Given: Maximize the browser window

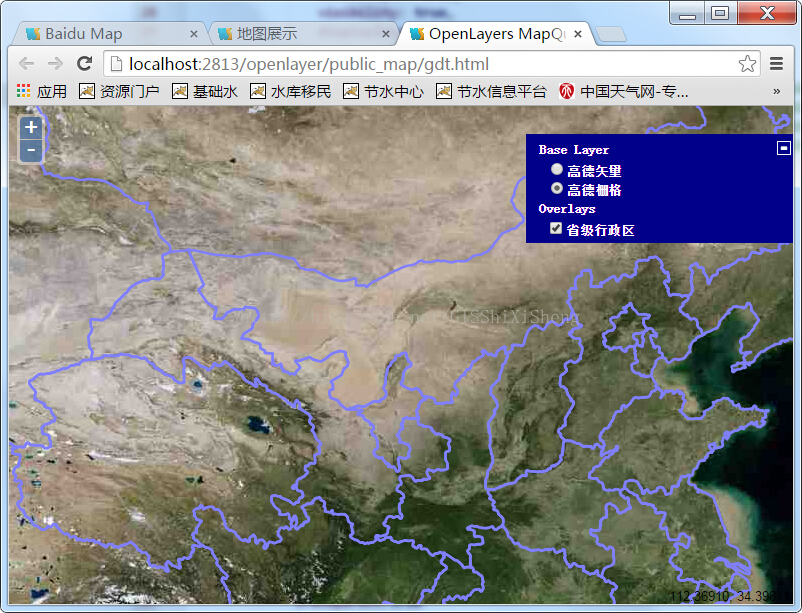Looking at the screenshot, I should (720, 13).
